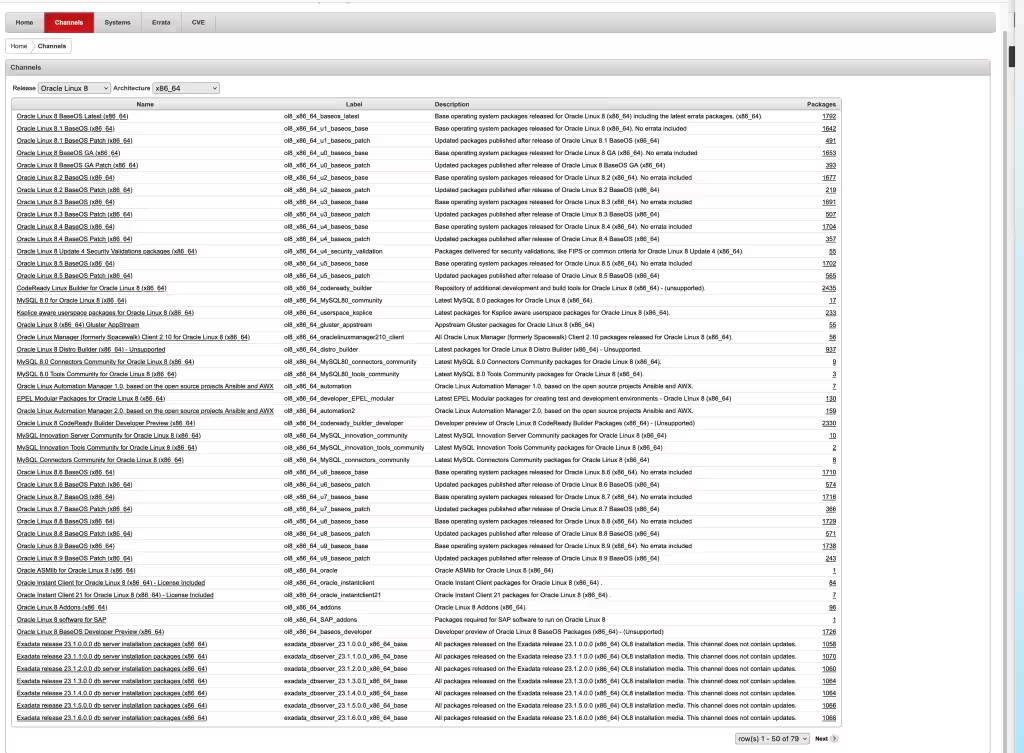Image resolution: width=1024 pixels, height=753 pixels.
Task: Open the Home tab
Action: click(x=24, y=22)
